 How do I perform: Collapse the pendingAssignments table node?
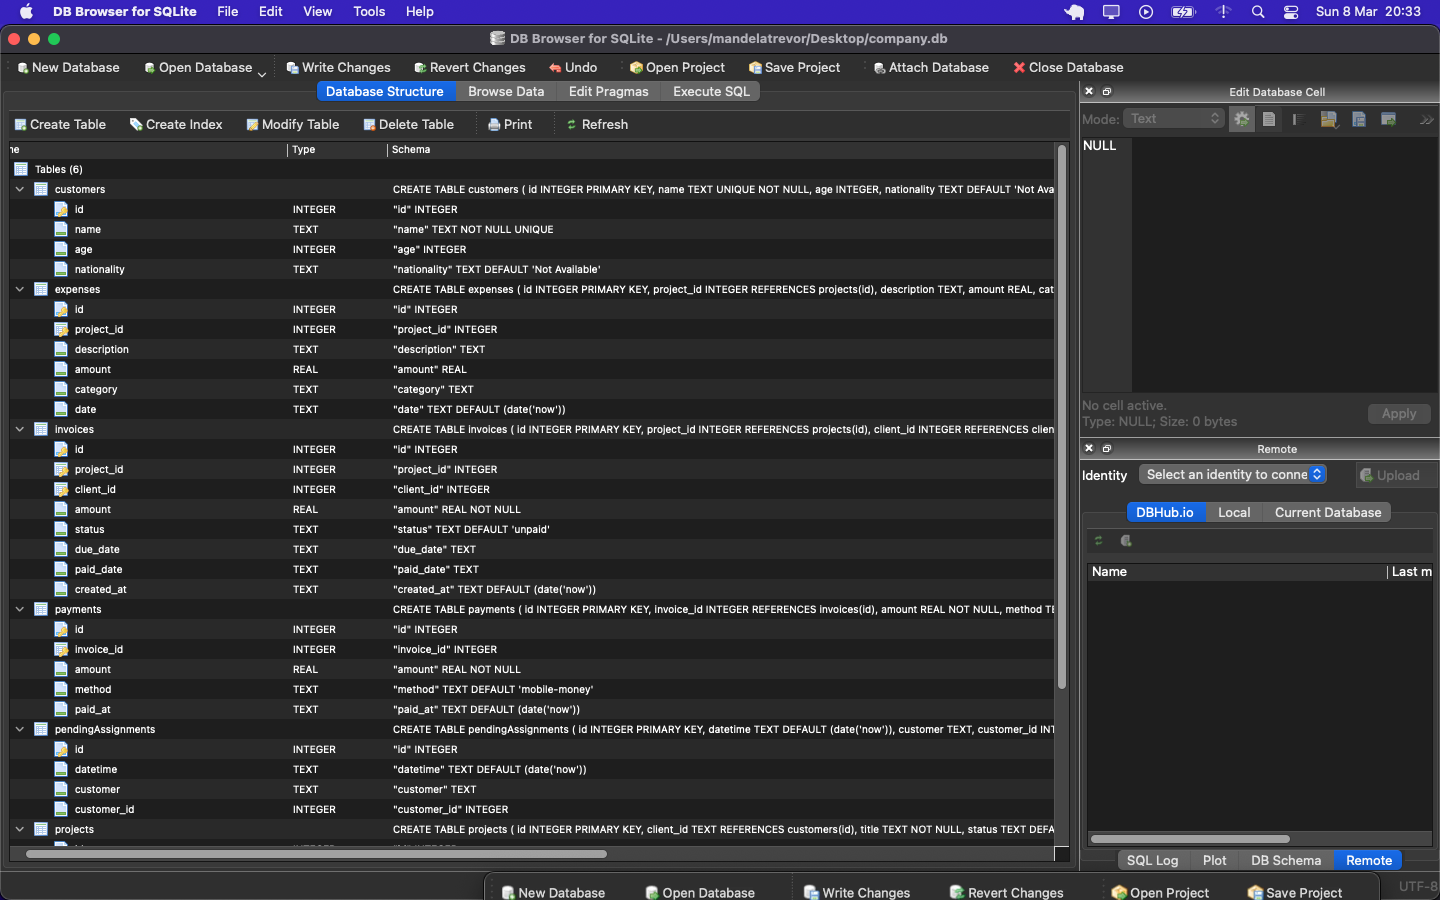click(x=20, y=729)
